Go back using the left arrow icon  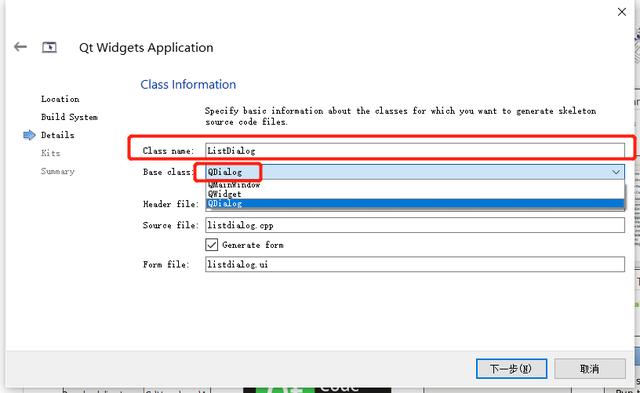20,47
